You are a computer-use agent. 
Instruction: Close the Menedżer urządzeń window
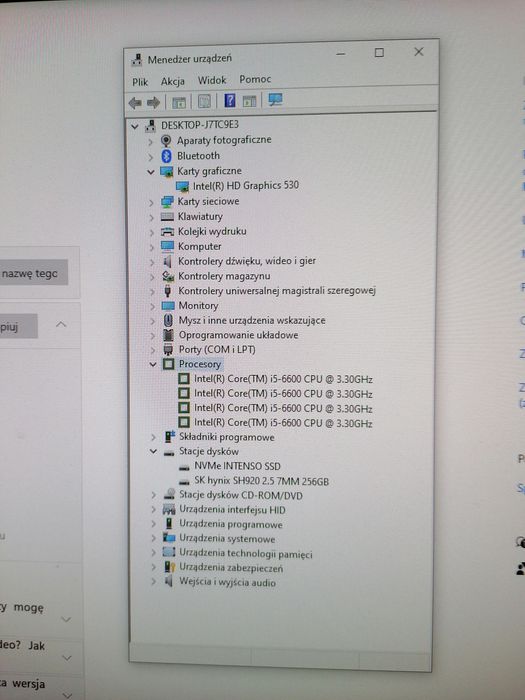click(418, 52)
